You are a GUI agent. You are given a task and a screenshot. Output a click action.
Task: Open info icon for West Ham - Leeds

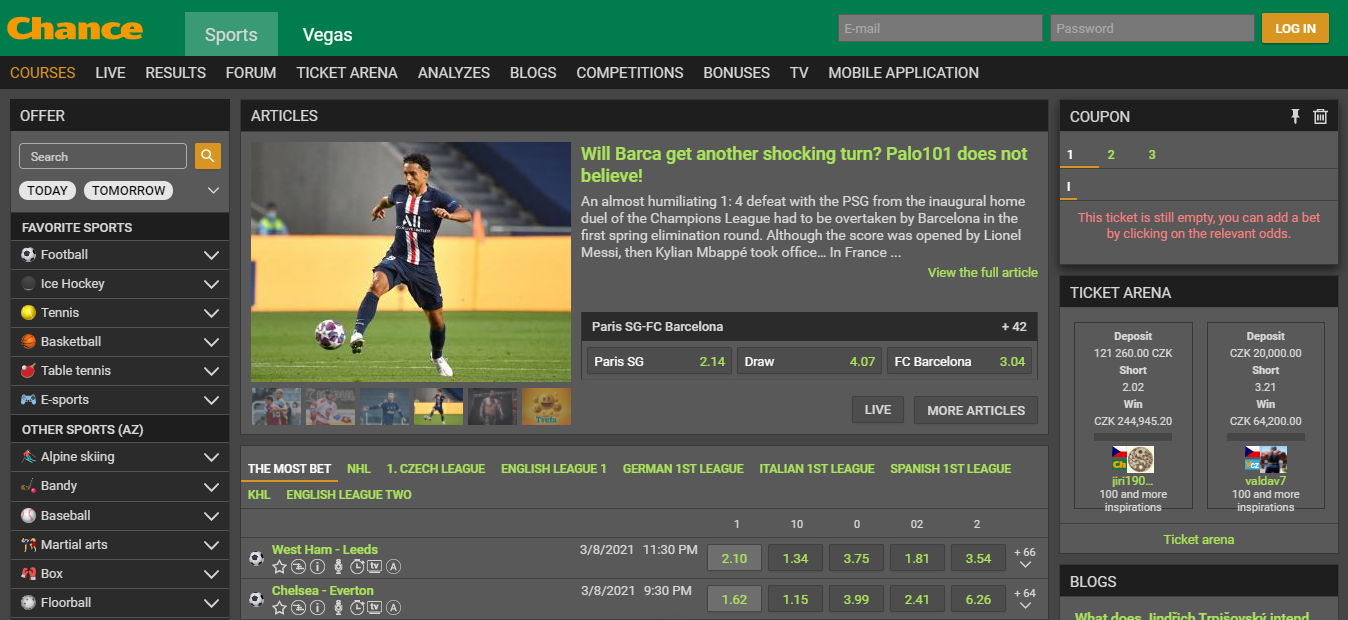click(x=318, y=567)
